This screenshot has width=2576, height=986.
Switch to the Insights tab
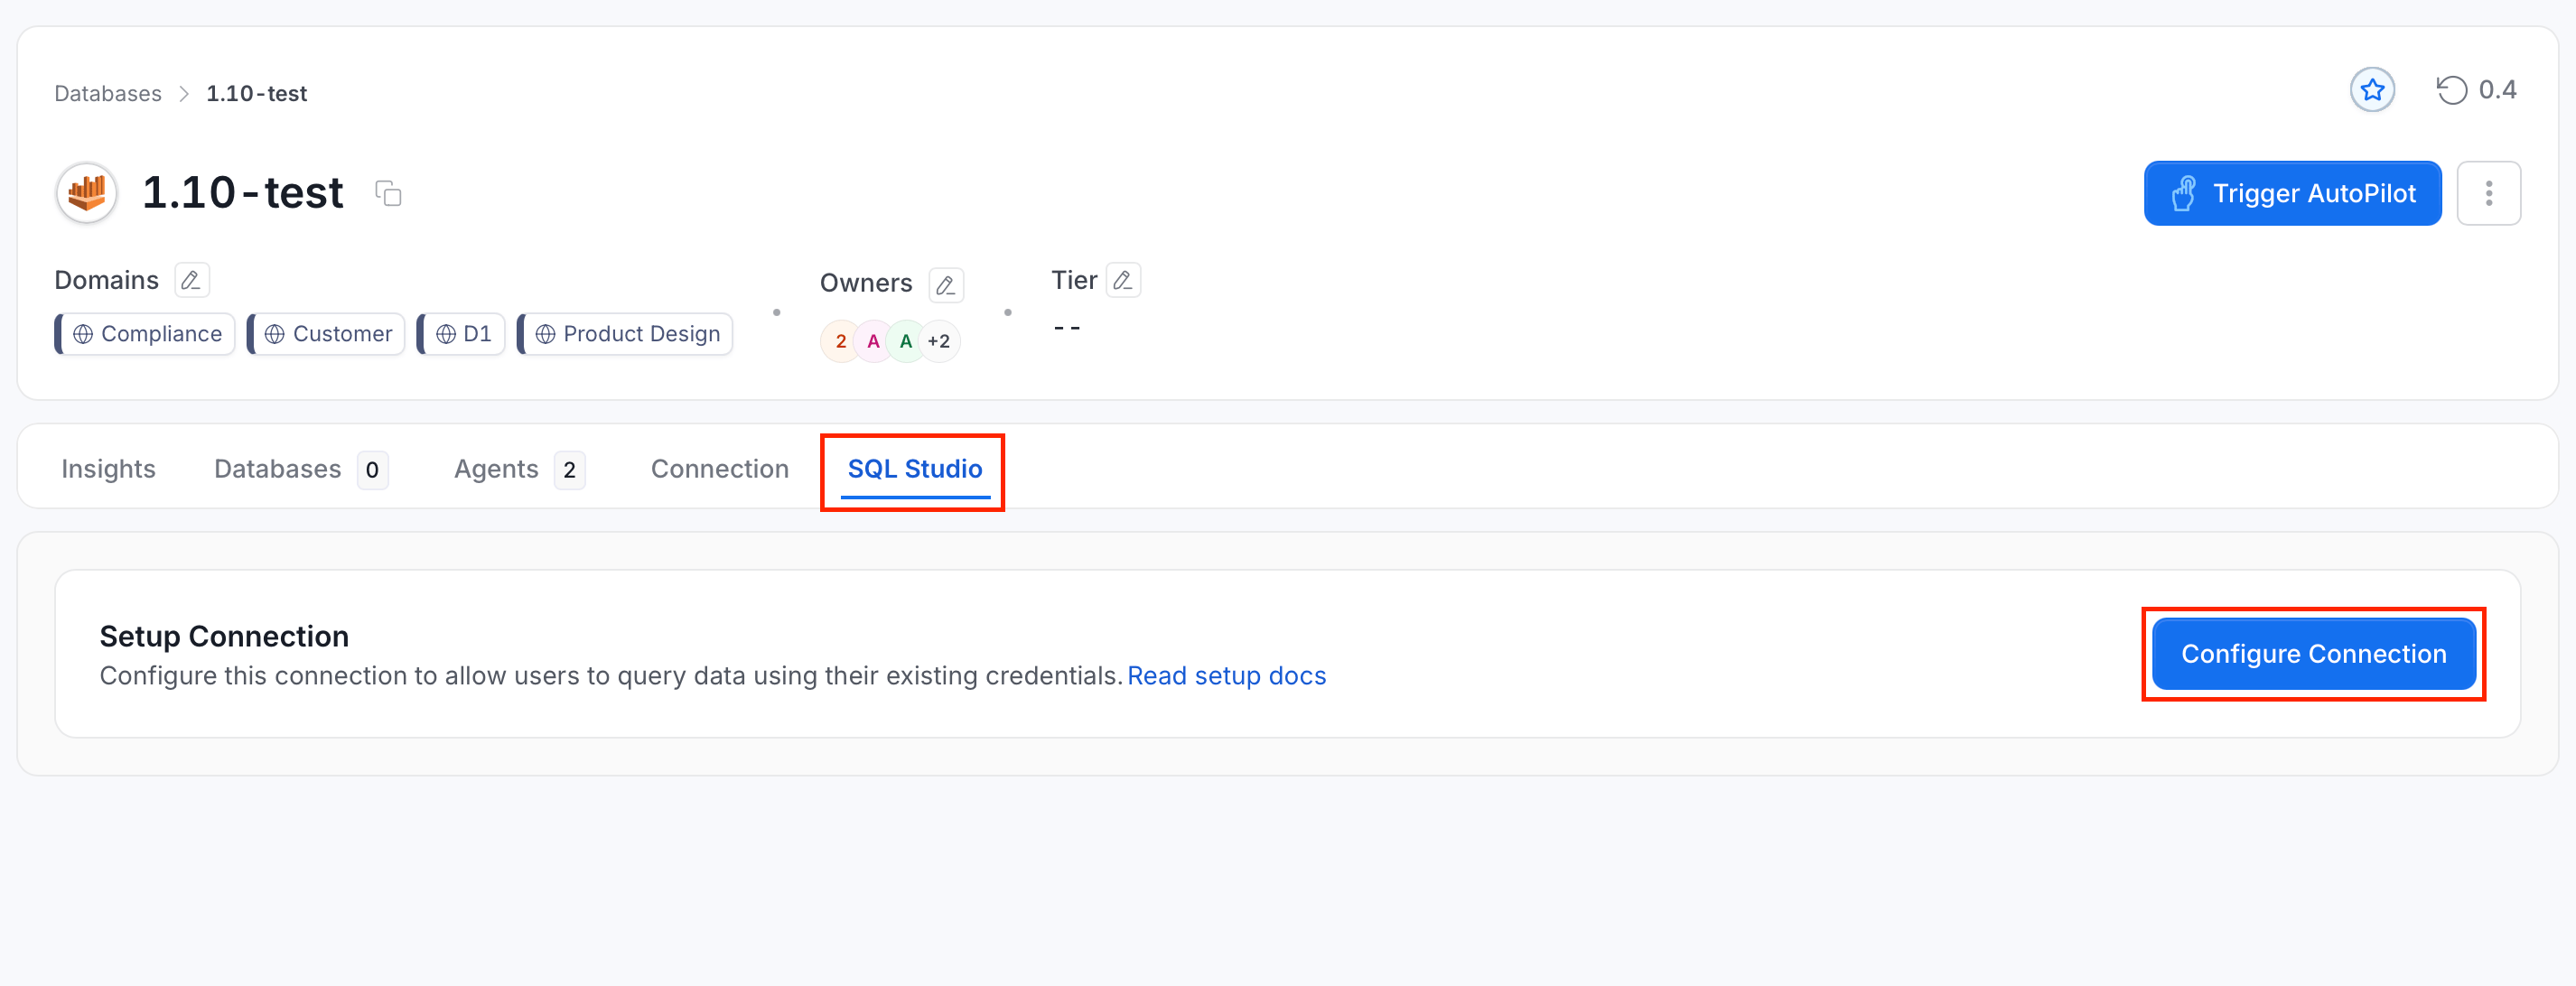pos(108,469)
